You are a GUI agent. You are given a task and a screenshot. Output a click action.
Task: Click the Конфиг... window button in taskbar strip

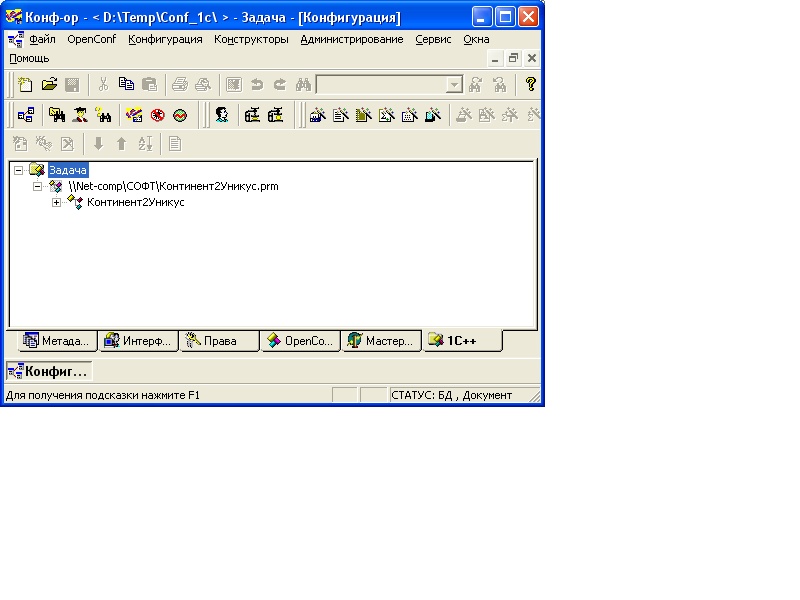click(x=48, y=371)
